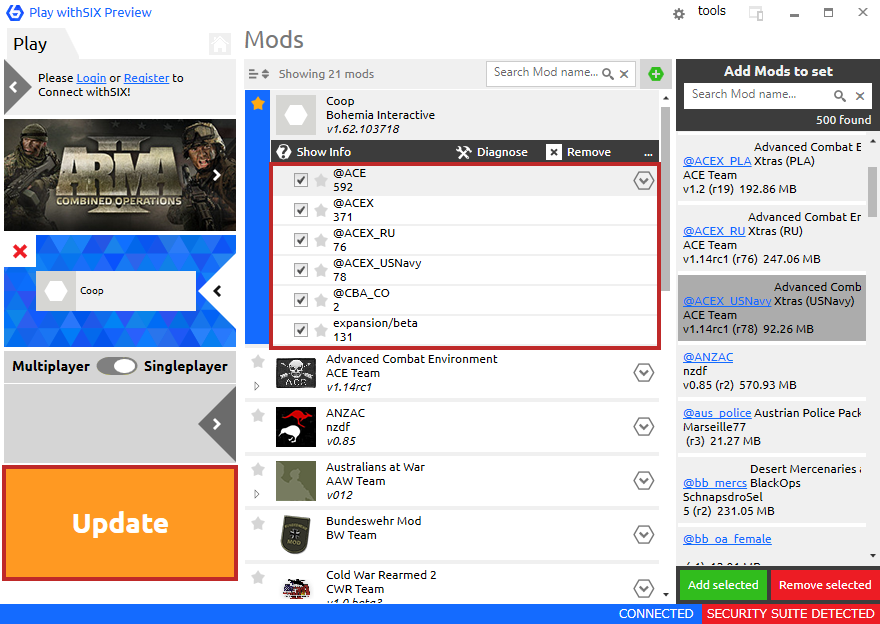Viewport: 880px width, 624px height.
Task: Uncheck the @CBA_CO mod checkbox
Action: [x=301, y=300]
